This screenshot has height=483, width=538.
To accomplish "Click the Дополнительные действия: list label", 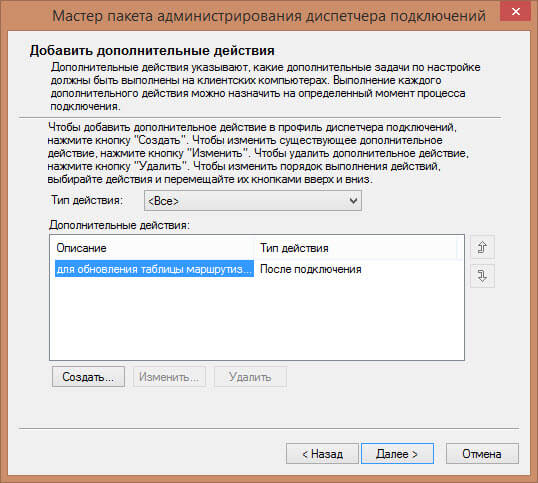I will pos(119,225).
